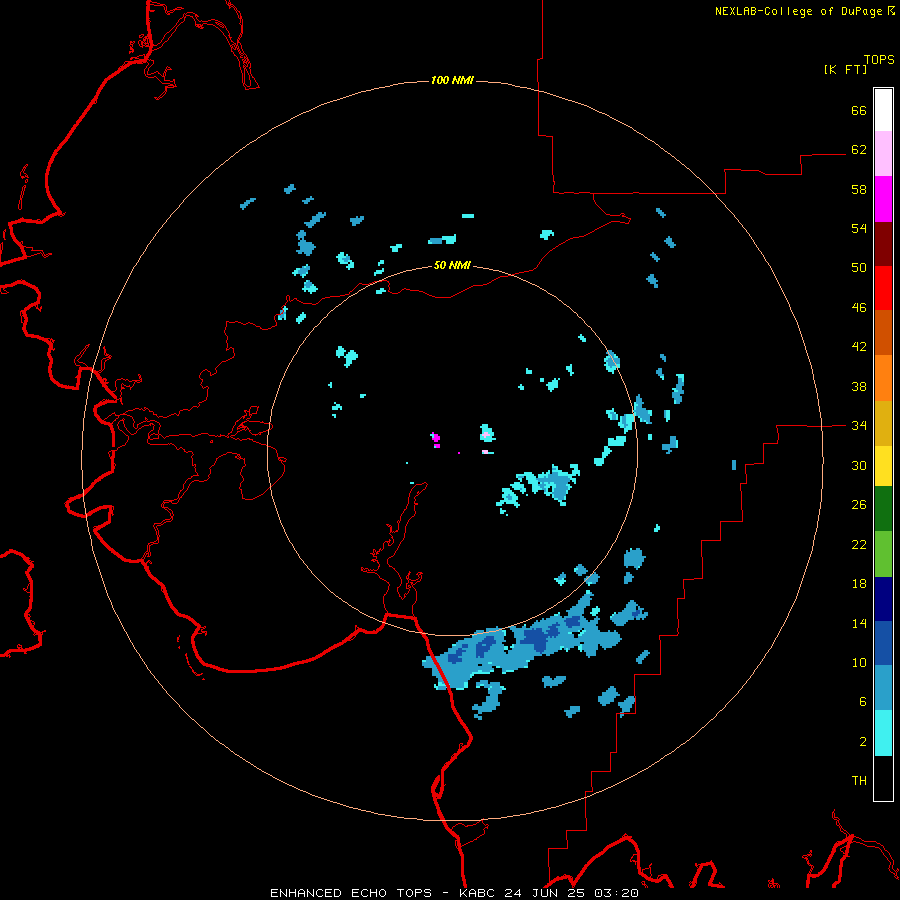The width and height of the screenshot is (900, 900).
Task: Click the bright red swatch between 46 and 50
Action: (883, 288)
